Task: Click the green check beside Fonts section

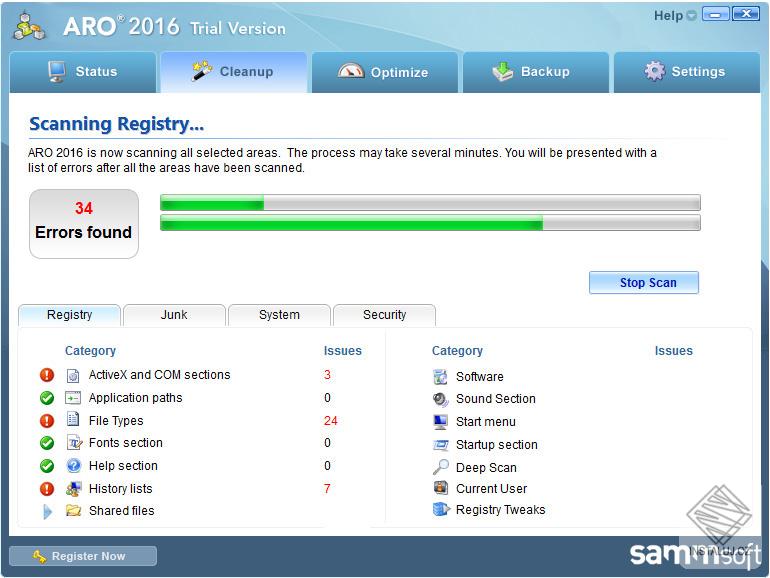Action: [47, 443]
